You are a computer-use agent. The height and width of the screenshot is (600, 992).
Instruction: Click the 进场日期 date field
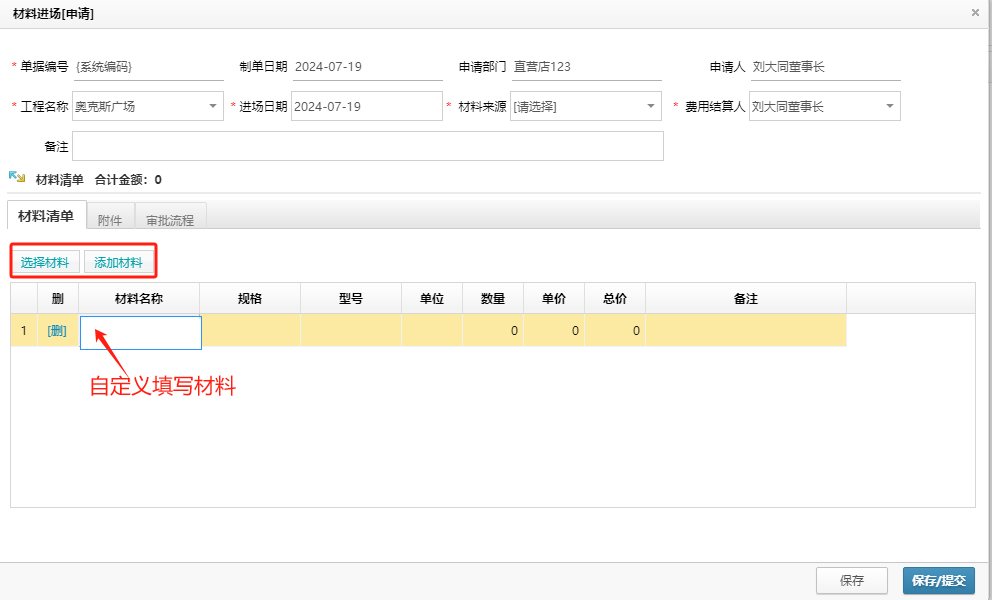pos(365,106)
